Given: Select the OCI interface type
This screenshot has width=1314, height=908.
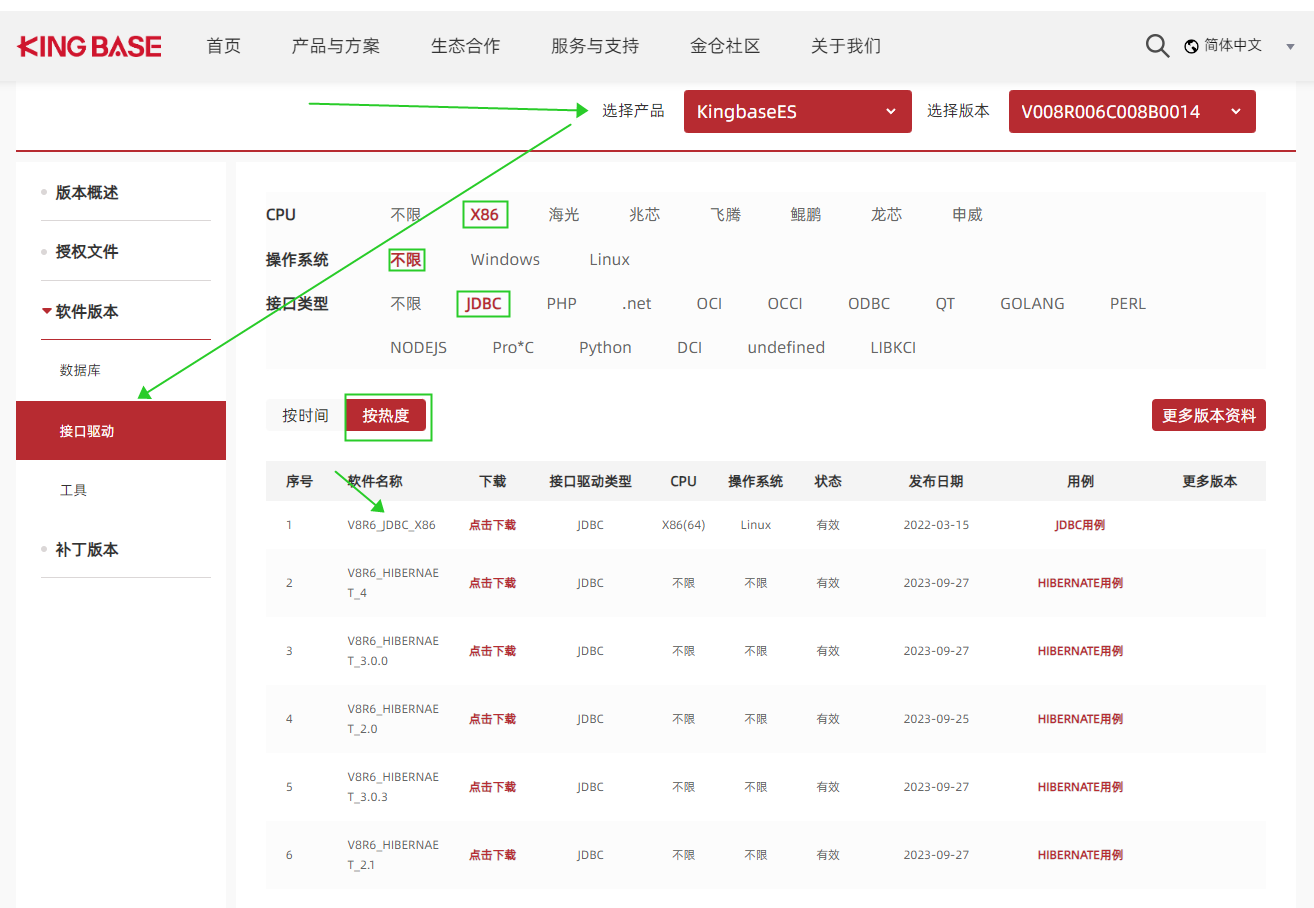Looking at the screenshot, I should click(710, 304).
